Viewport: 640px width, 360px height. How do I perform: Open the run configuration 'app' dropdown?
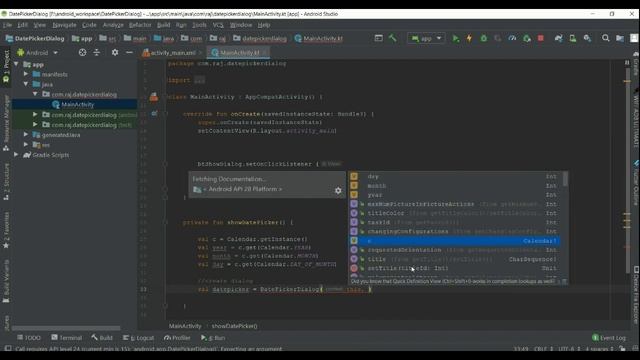coord(426,38)
